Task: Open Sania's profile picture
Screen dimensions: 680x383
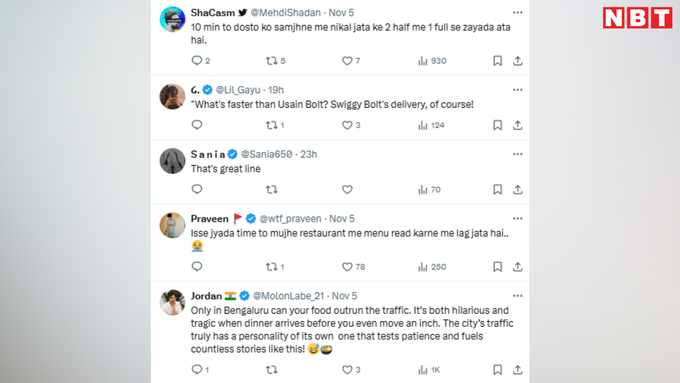Action: [x=172, y=161]
